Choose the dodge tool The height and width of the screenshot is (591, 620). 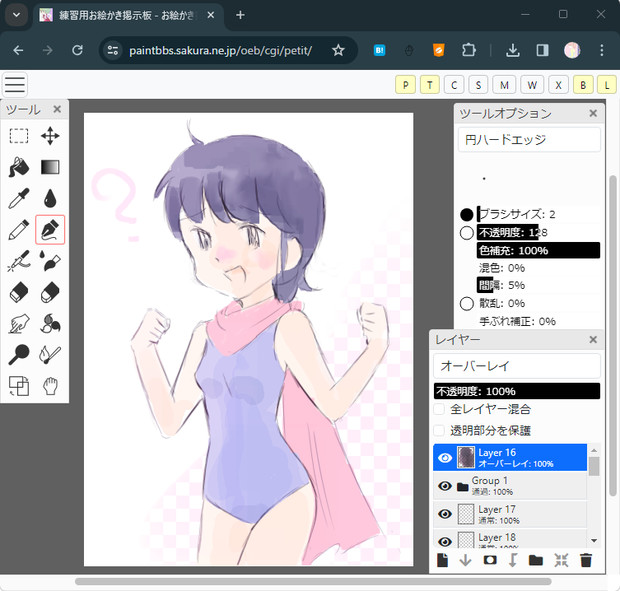pos(19,355)
